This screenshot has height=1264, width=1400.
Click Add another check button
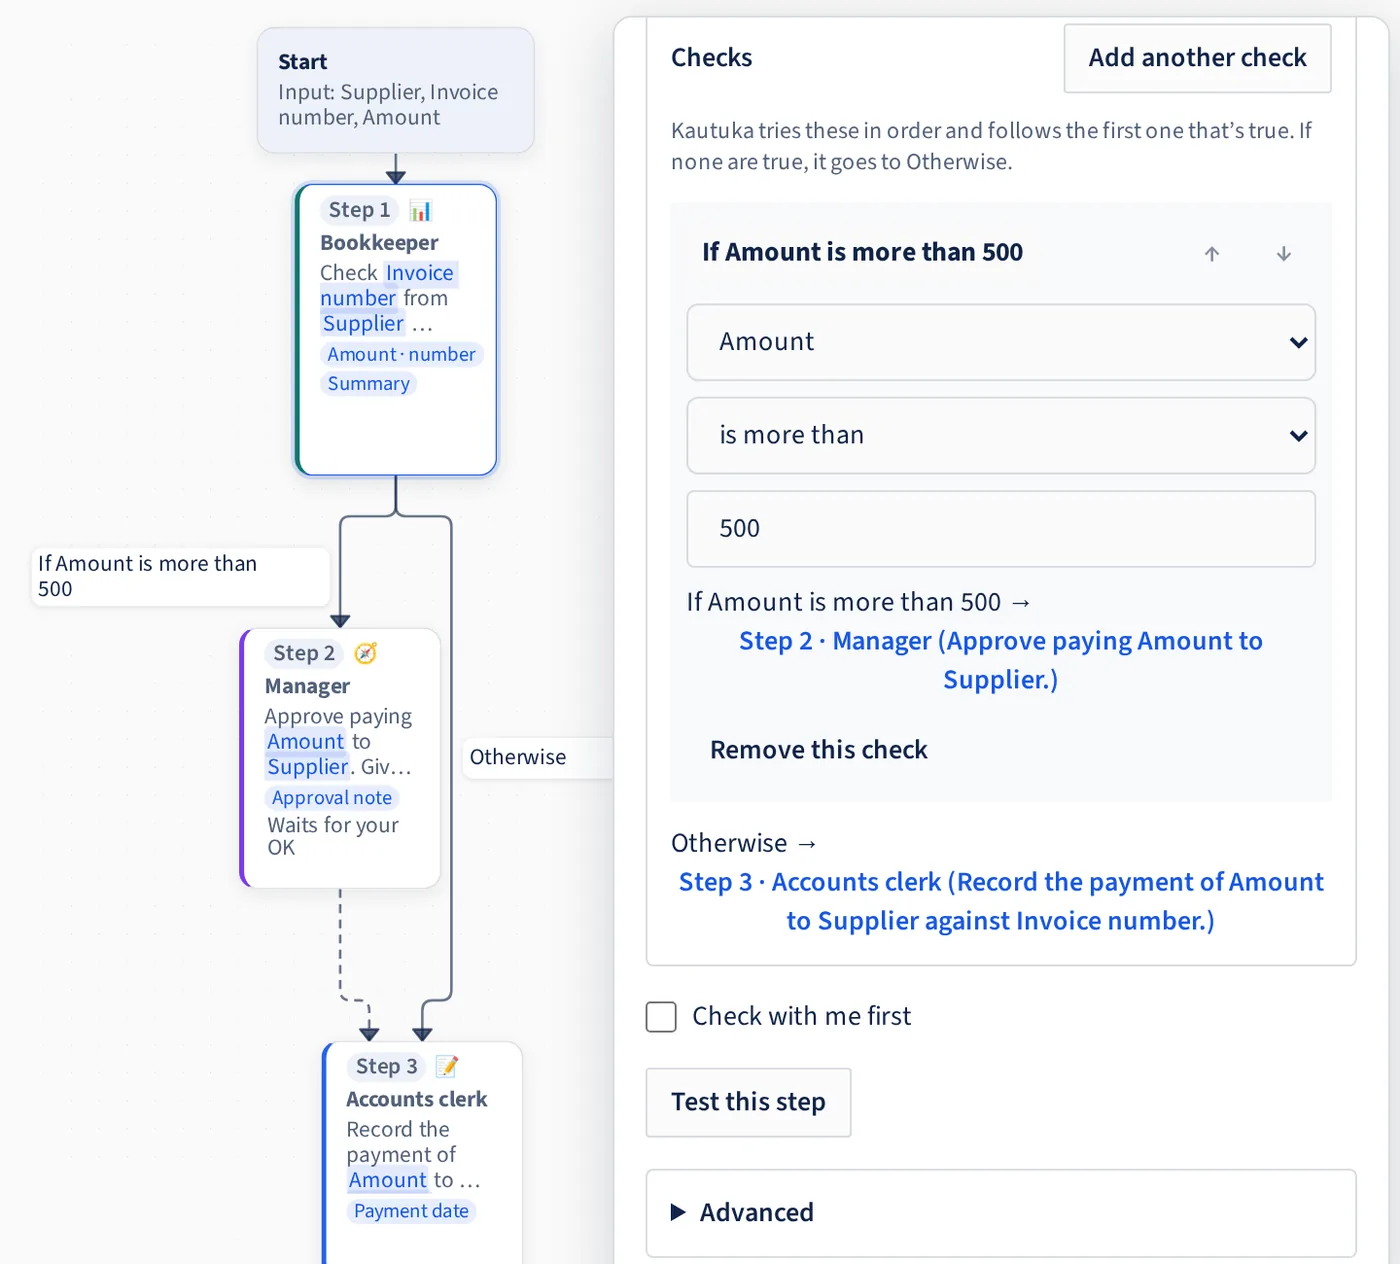pyautogui.click(x=1197, y=58)
